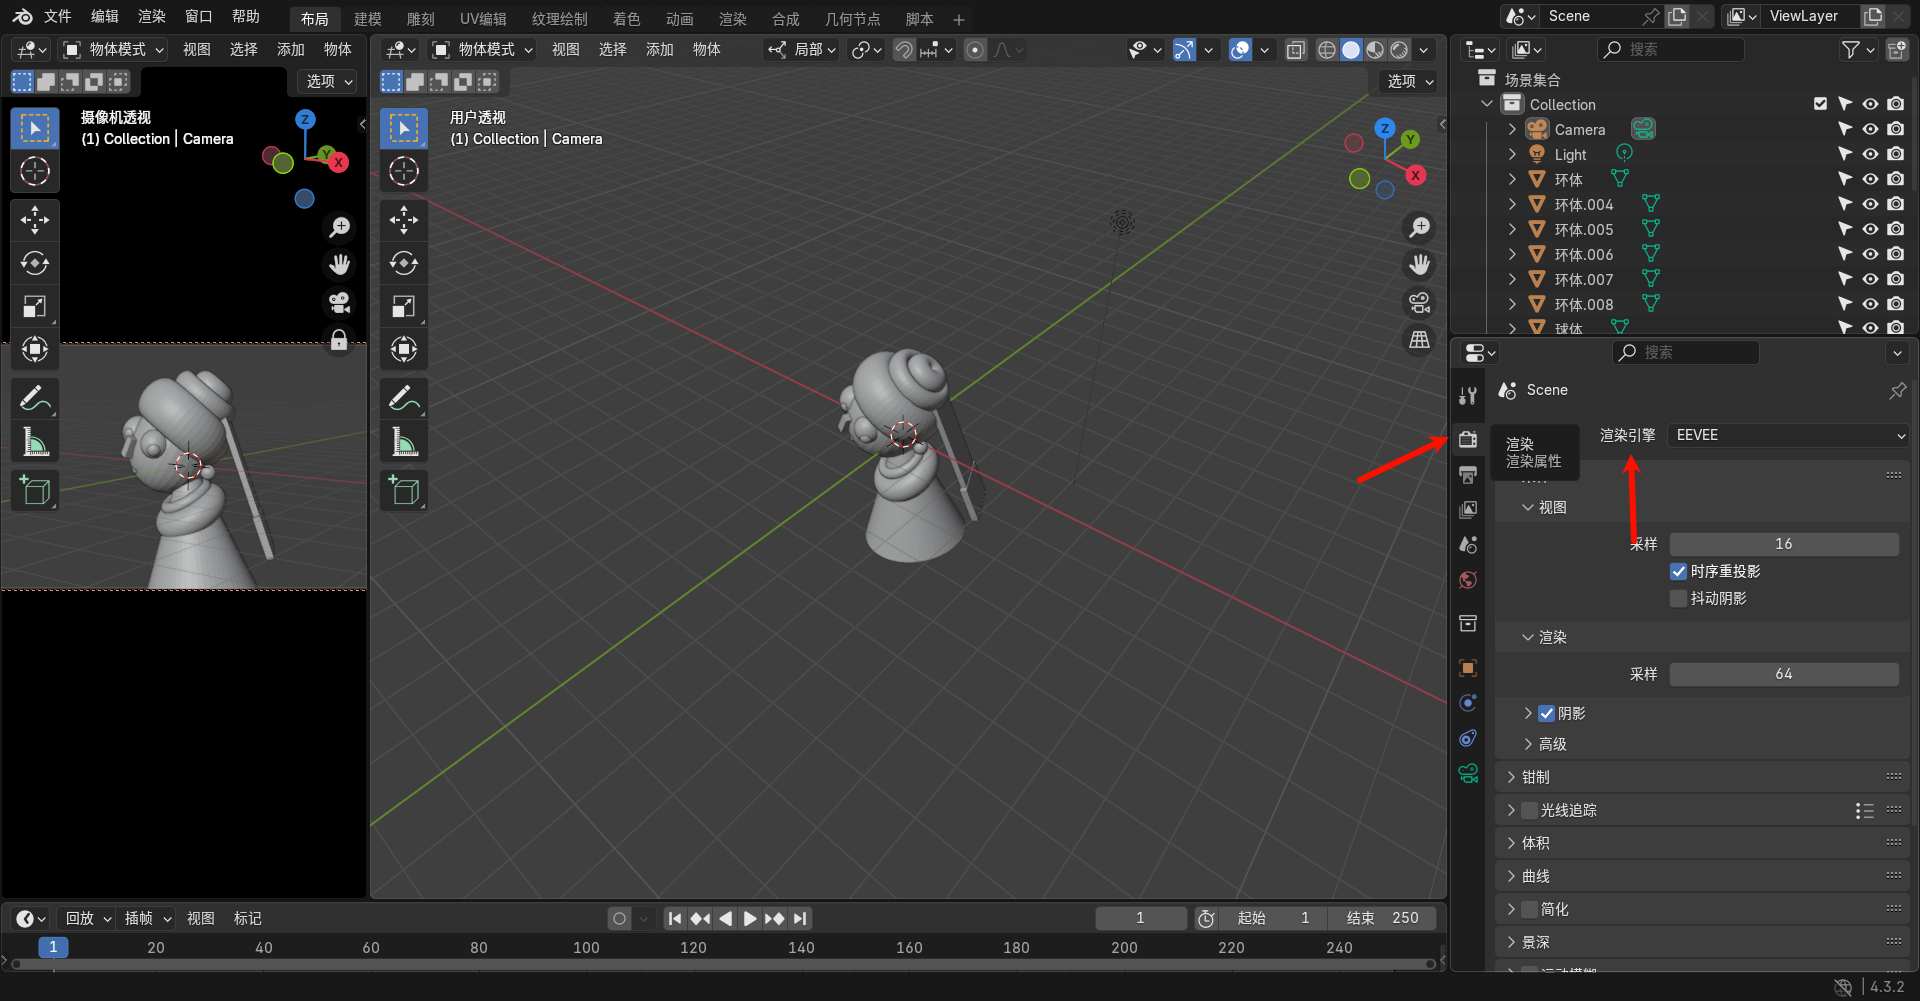The image size is (1920, 1001).
Task: Switch to the 建模 workspace tab
Action: pos(367,19)
